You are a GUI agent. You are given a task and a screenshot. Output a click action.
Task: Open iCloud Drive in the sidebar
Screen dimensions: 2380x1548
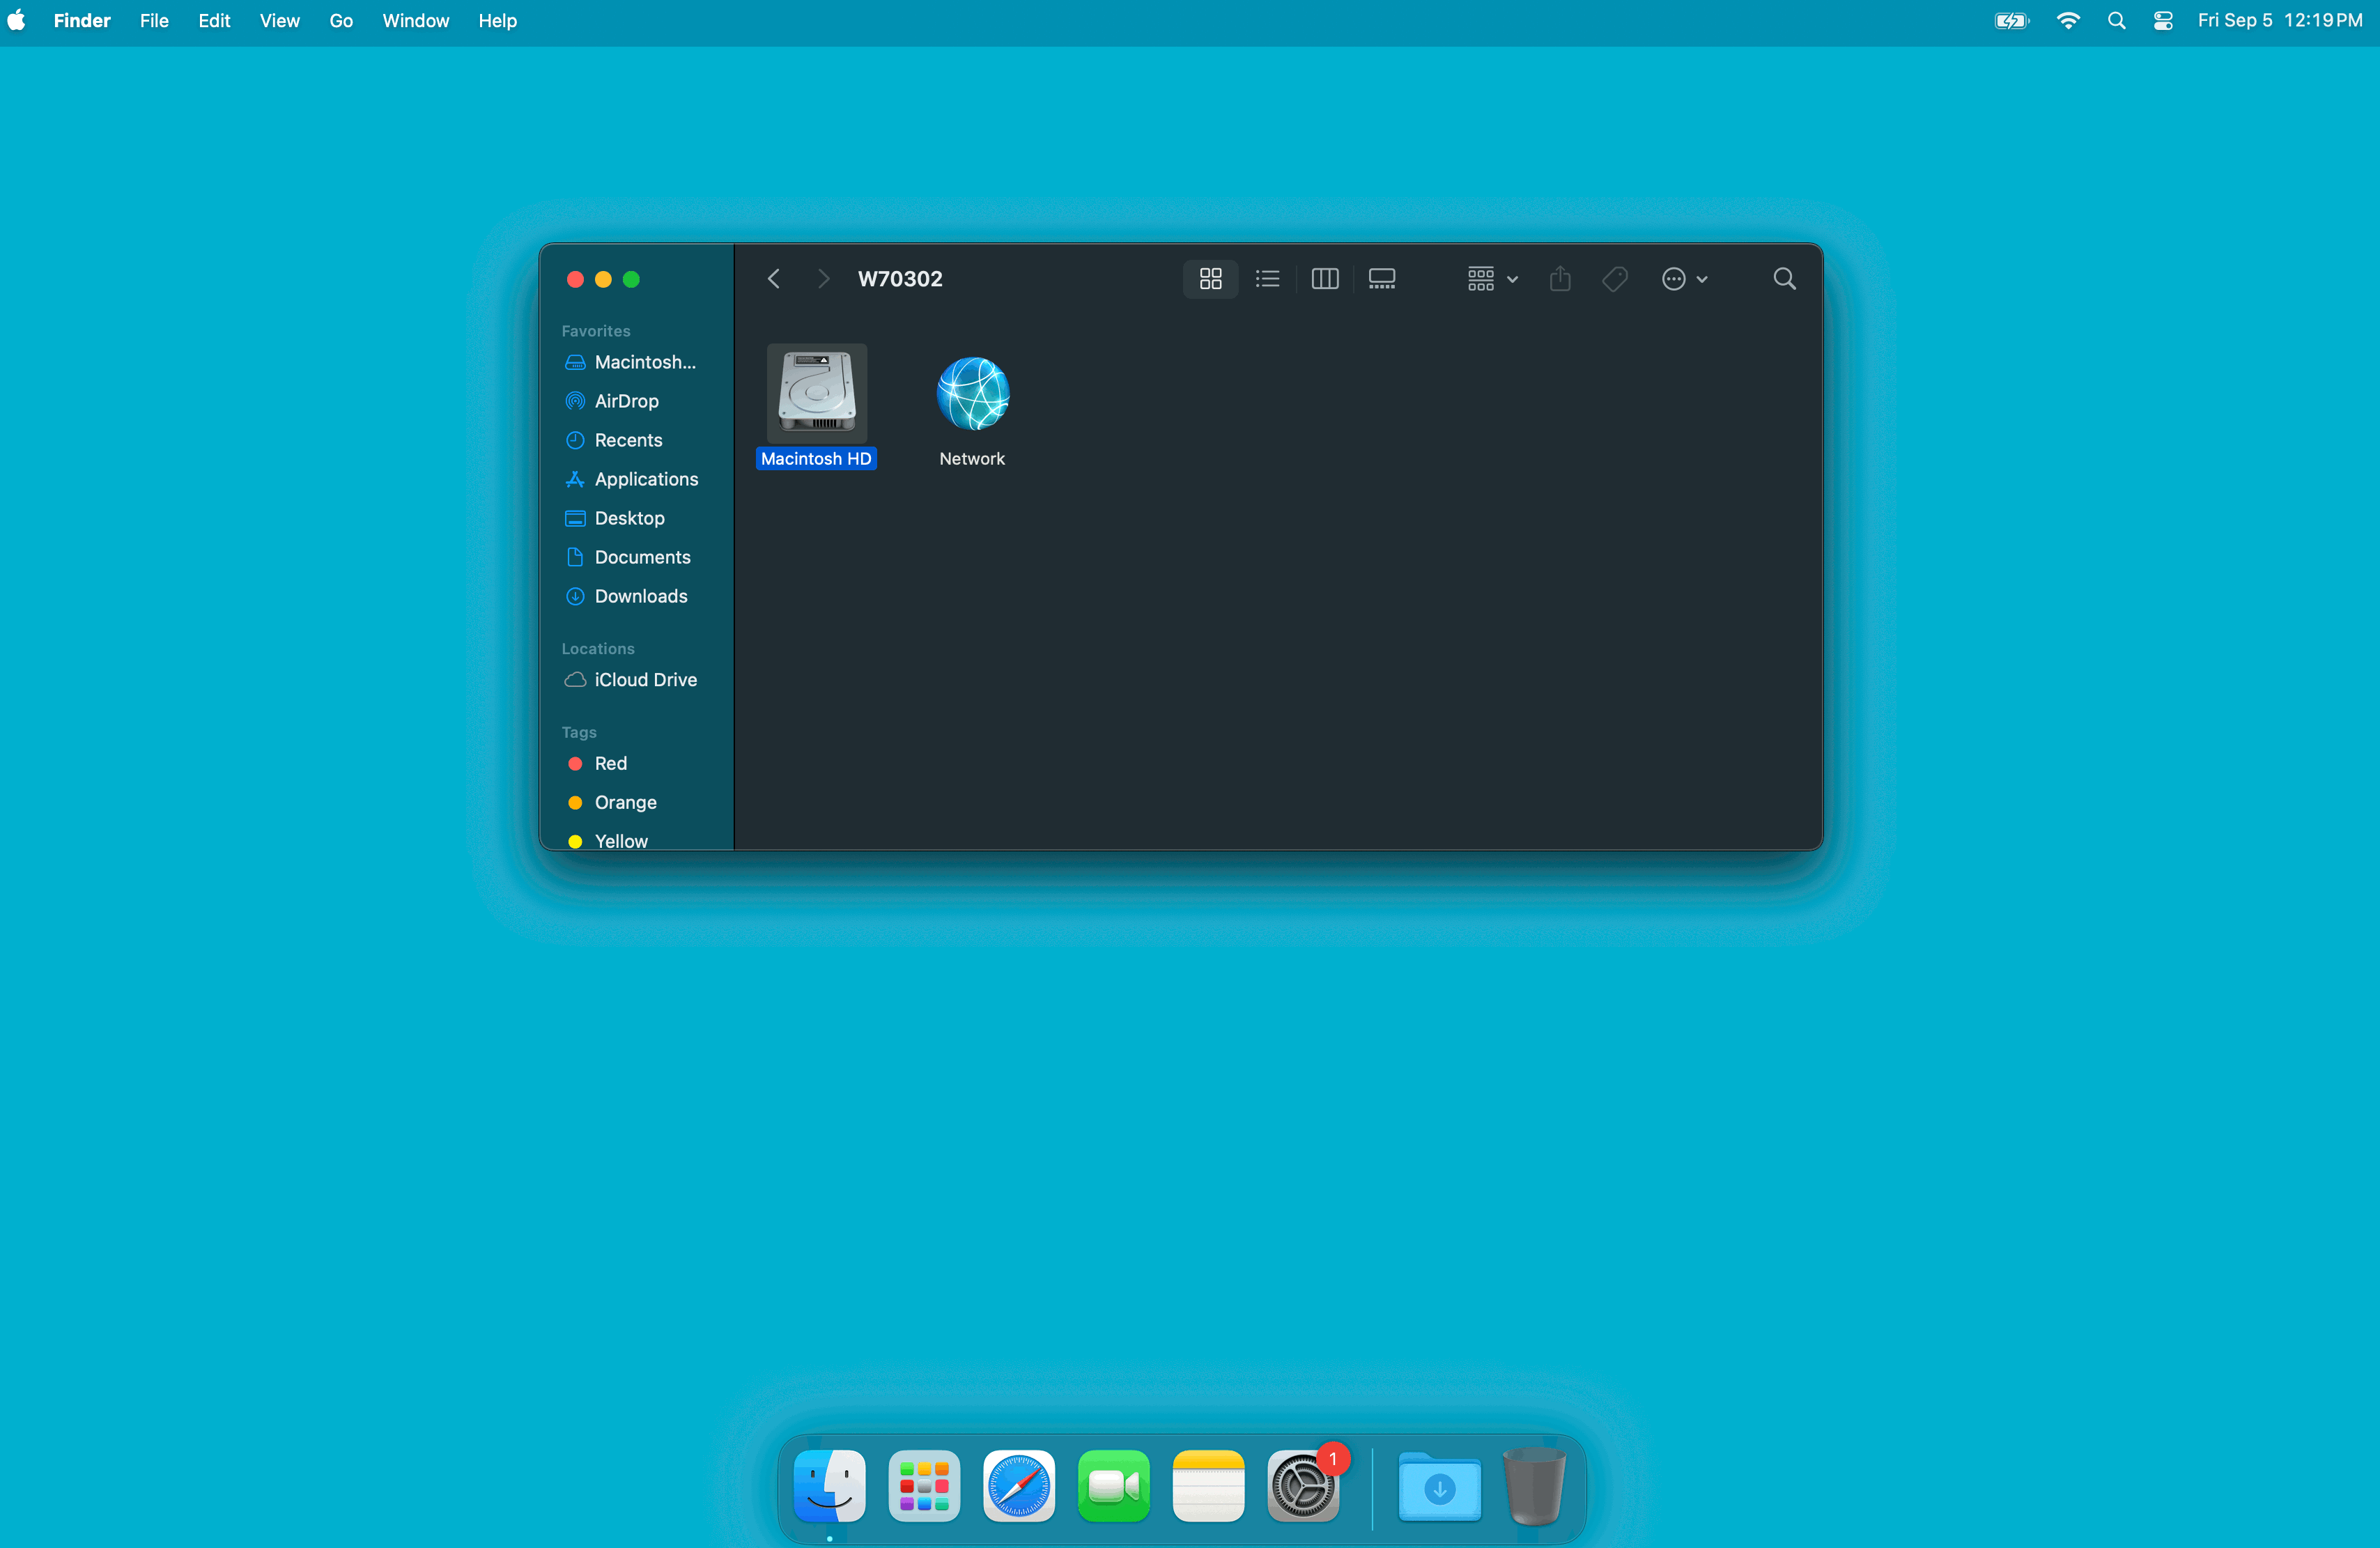pos(645,679)
